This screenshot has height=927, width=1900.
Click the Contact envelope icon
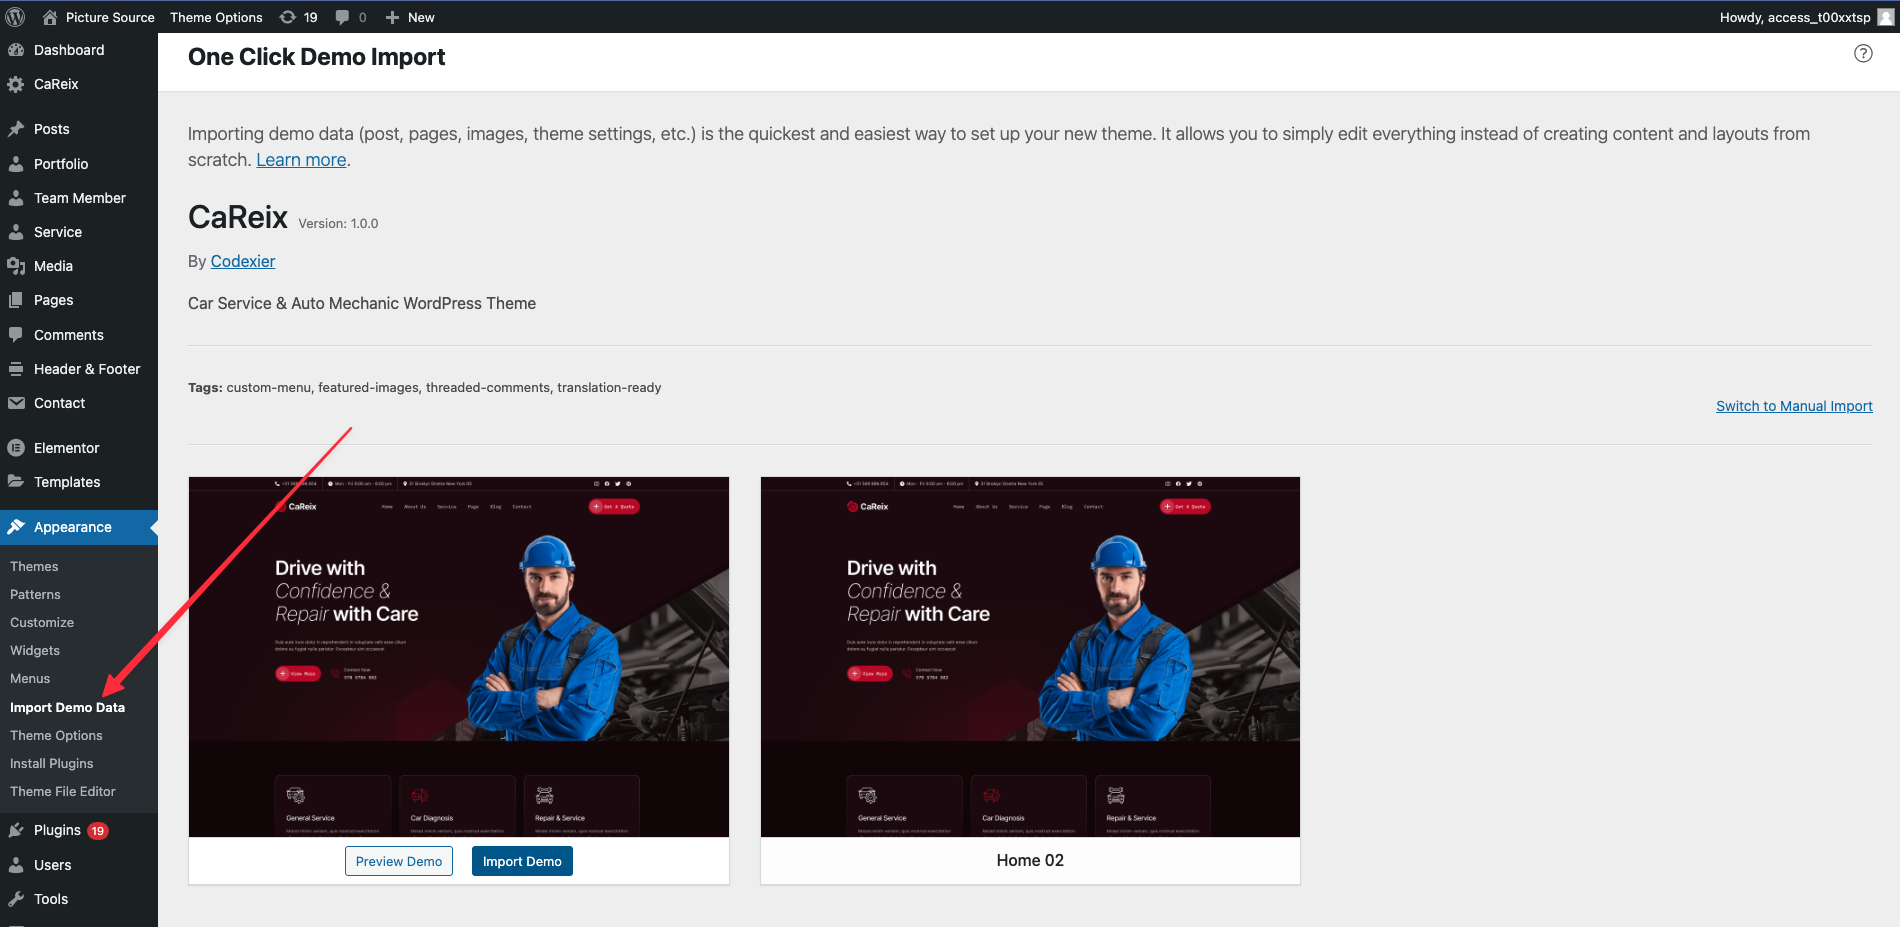pyautogui.click(x=16, y=403)
